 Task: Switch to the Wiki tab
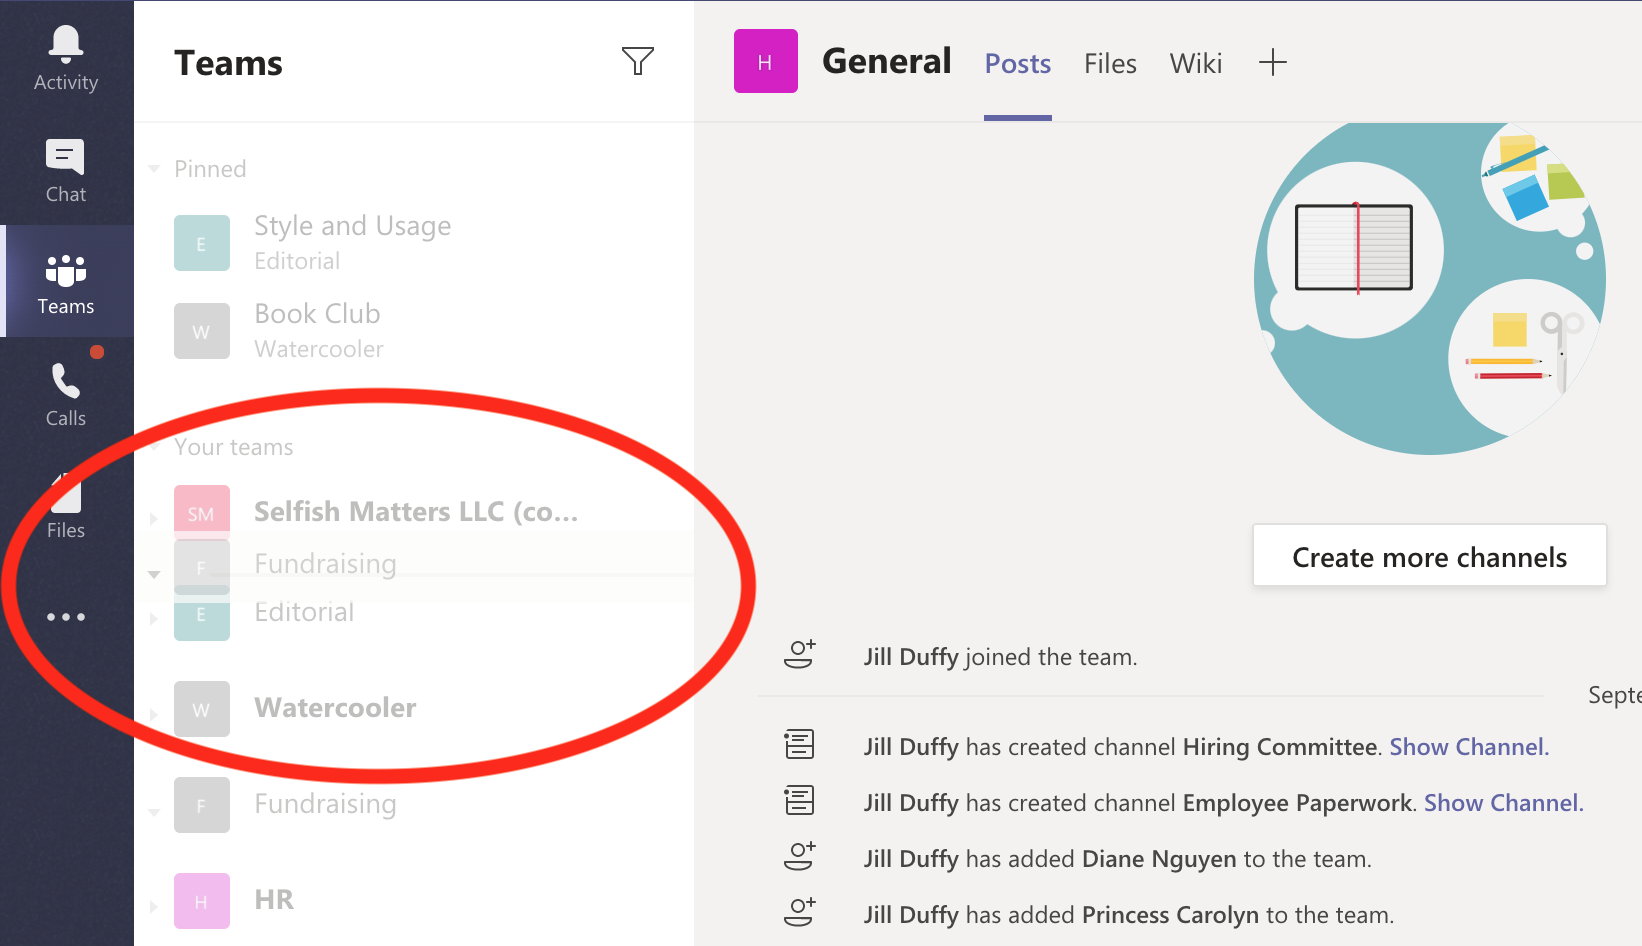click(x=1196, y=63)
